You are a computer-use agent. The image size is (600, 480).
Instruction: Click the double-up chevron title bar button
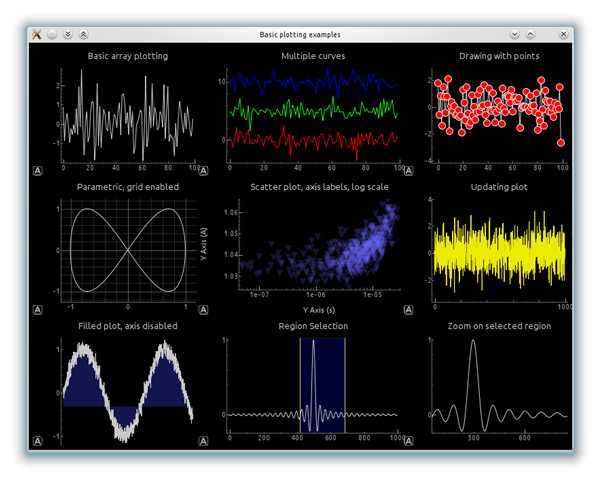pos(82,34)
